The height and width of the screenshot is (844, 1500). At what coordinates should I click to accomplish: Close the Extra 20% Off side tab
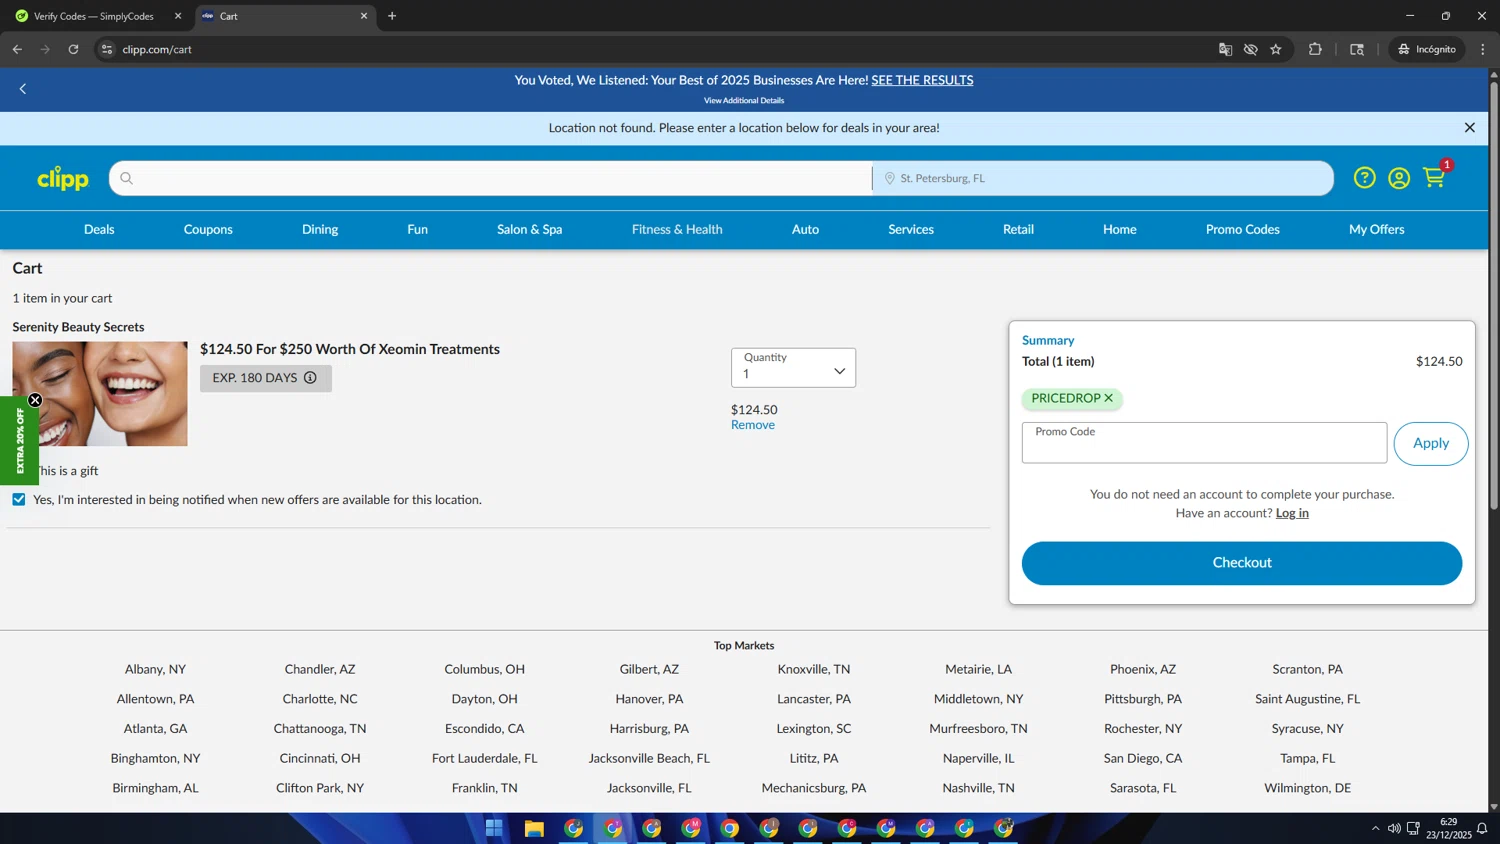pyautogui.click(x=35, y=400)
